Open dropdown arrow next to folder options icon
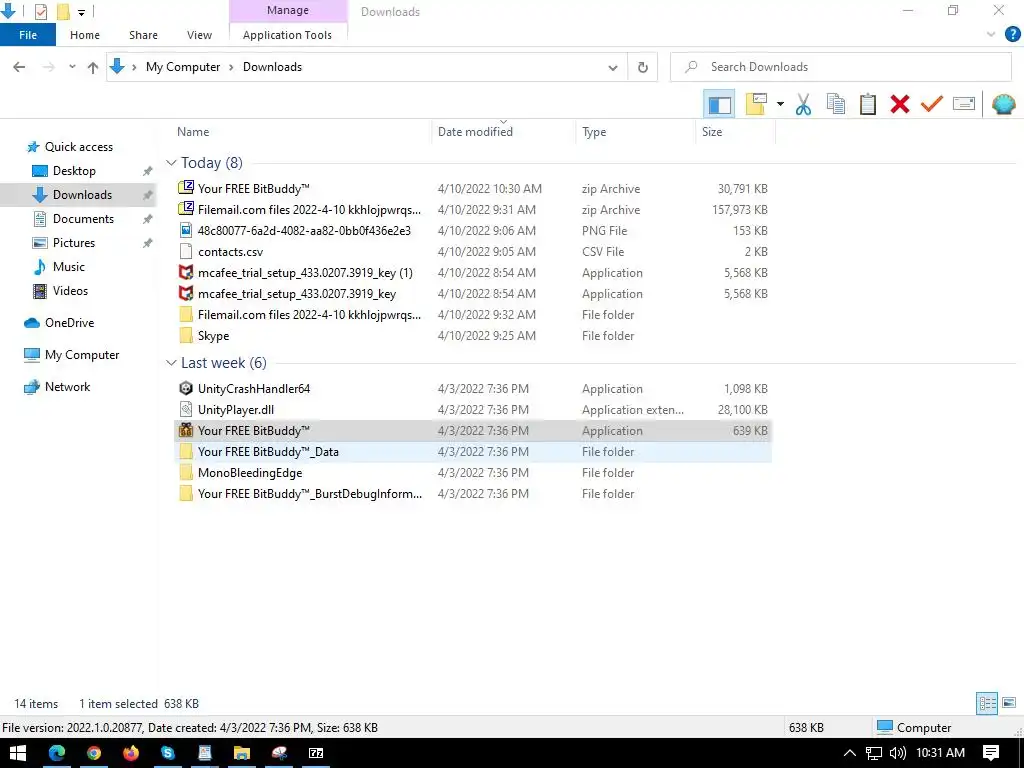The height and width of the screenshot is (768, 1024). click(x=780, y=104)
